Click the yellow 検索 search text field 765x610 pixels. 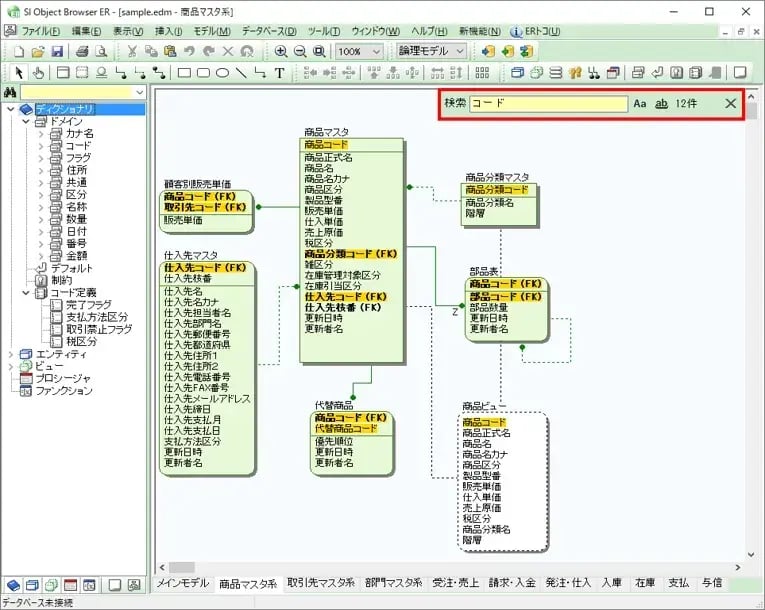(548, 104)
